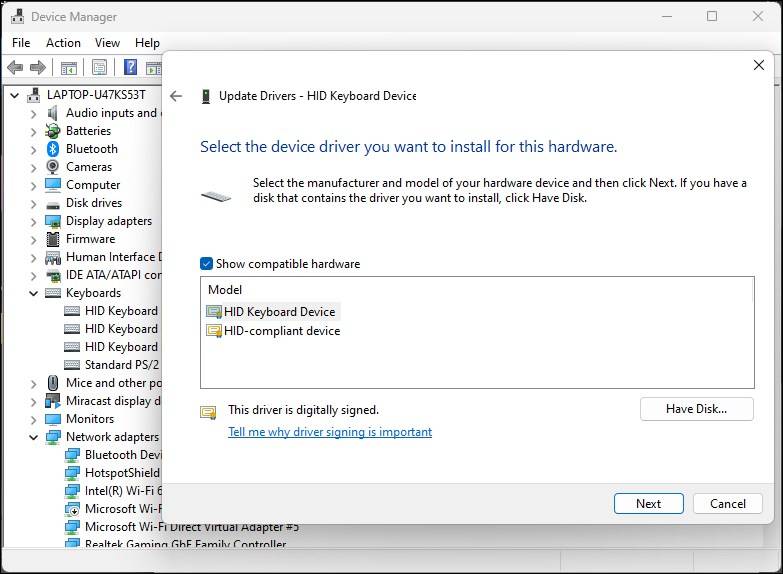Click the Cancel button

click(x=728, y=504)
